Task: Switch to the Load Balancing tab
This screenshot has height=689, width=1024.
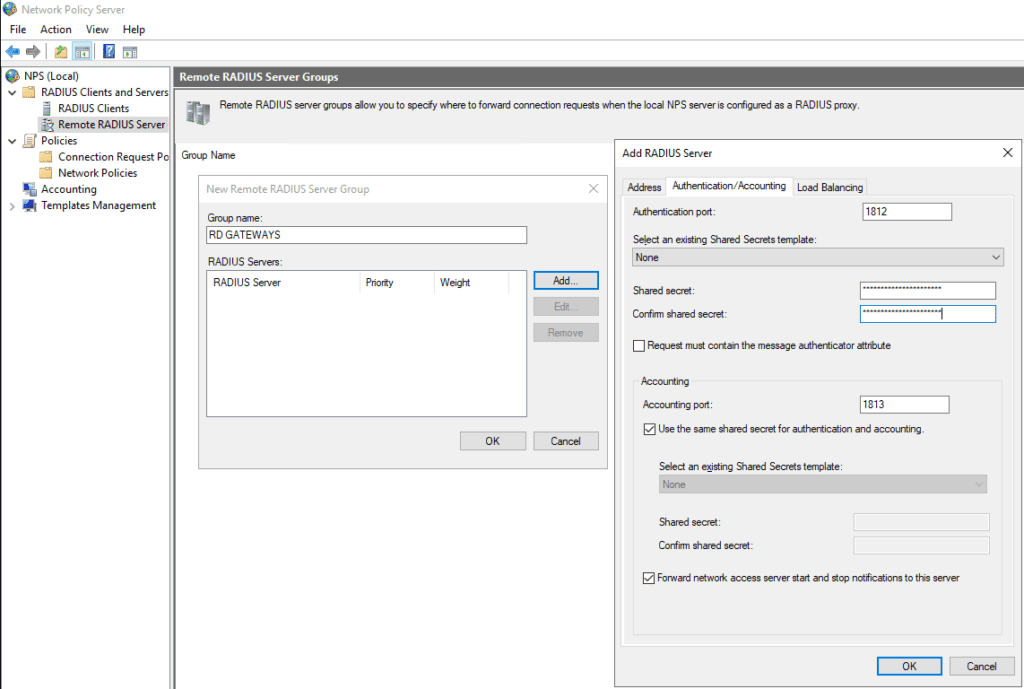Action: tap(829, 187)
